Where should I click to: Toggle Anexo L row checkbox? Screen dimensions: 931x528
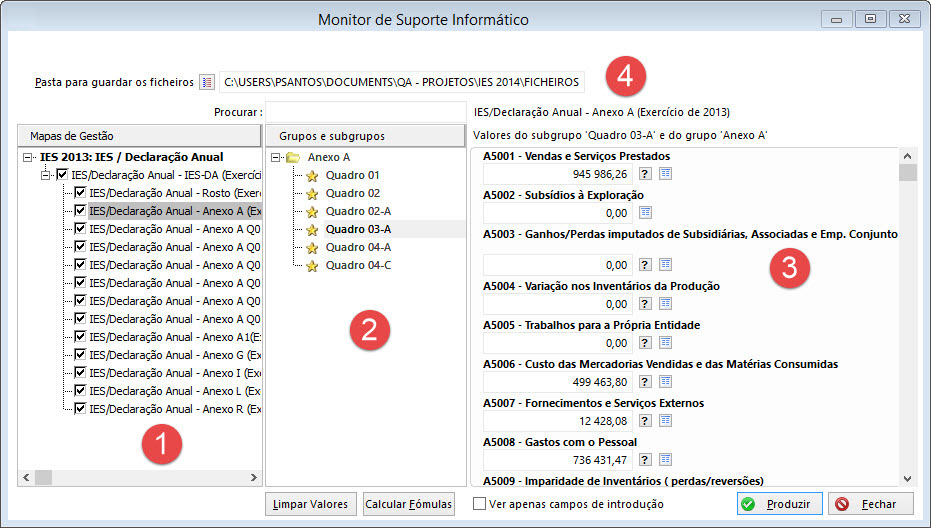pyautogui.click(x=80, y=390)
